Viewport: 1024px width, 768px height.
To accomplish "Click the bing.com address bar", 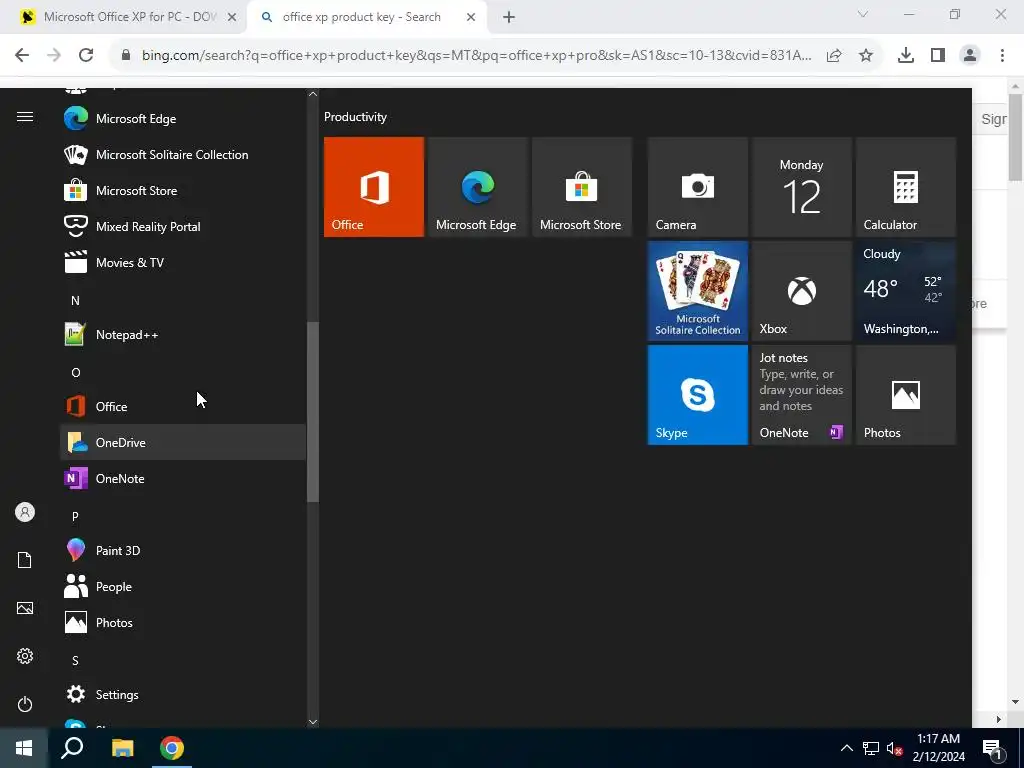I will [476, 56].
